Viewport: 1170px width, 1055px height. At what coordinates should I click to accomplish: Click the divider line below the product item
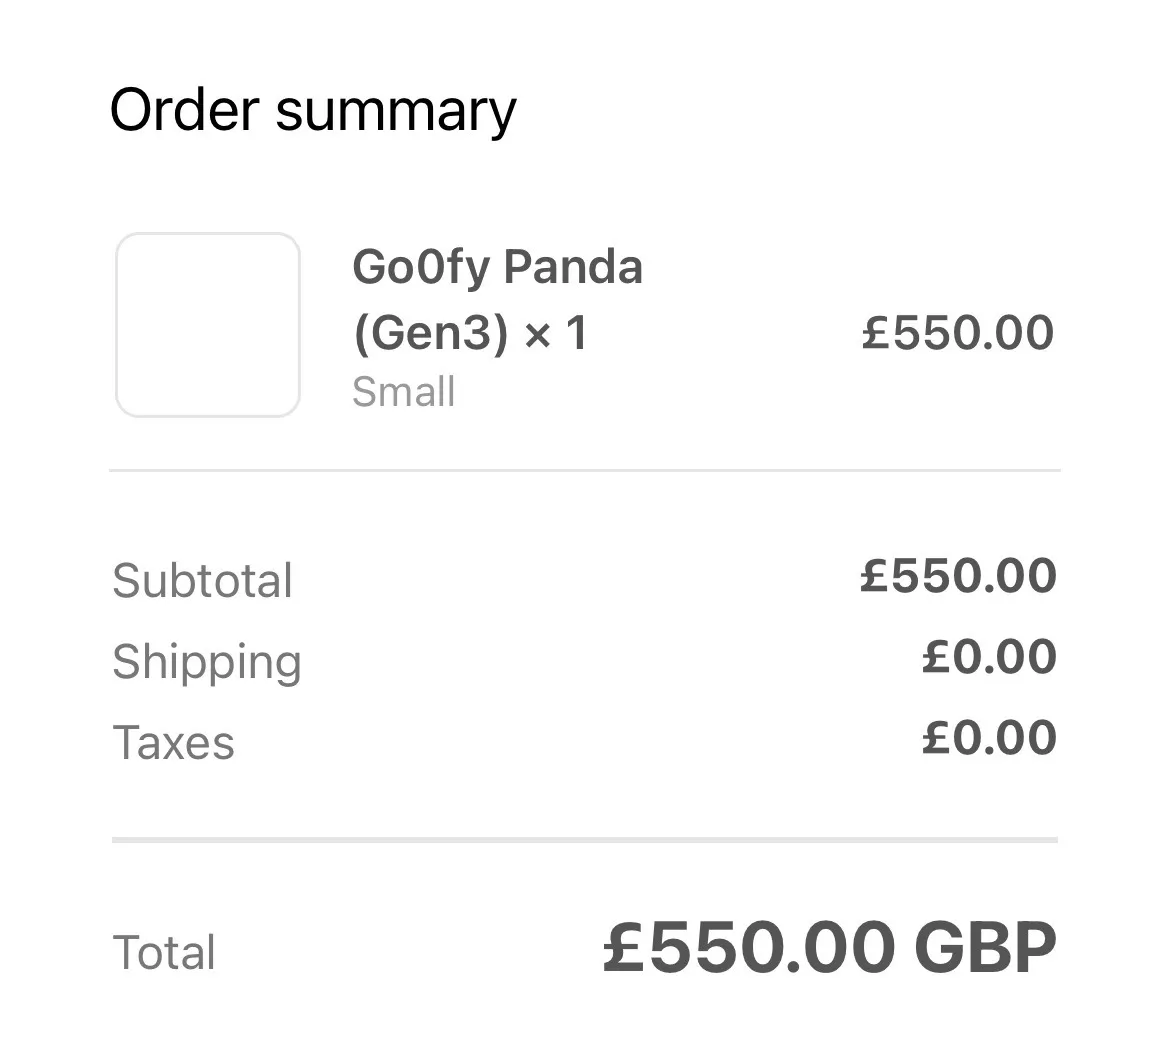point(585,471)
